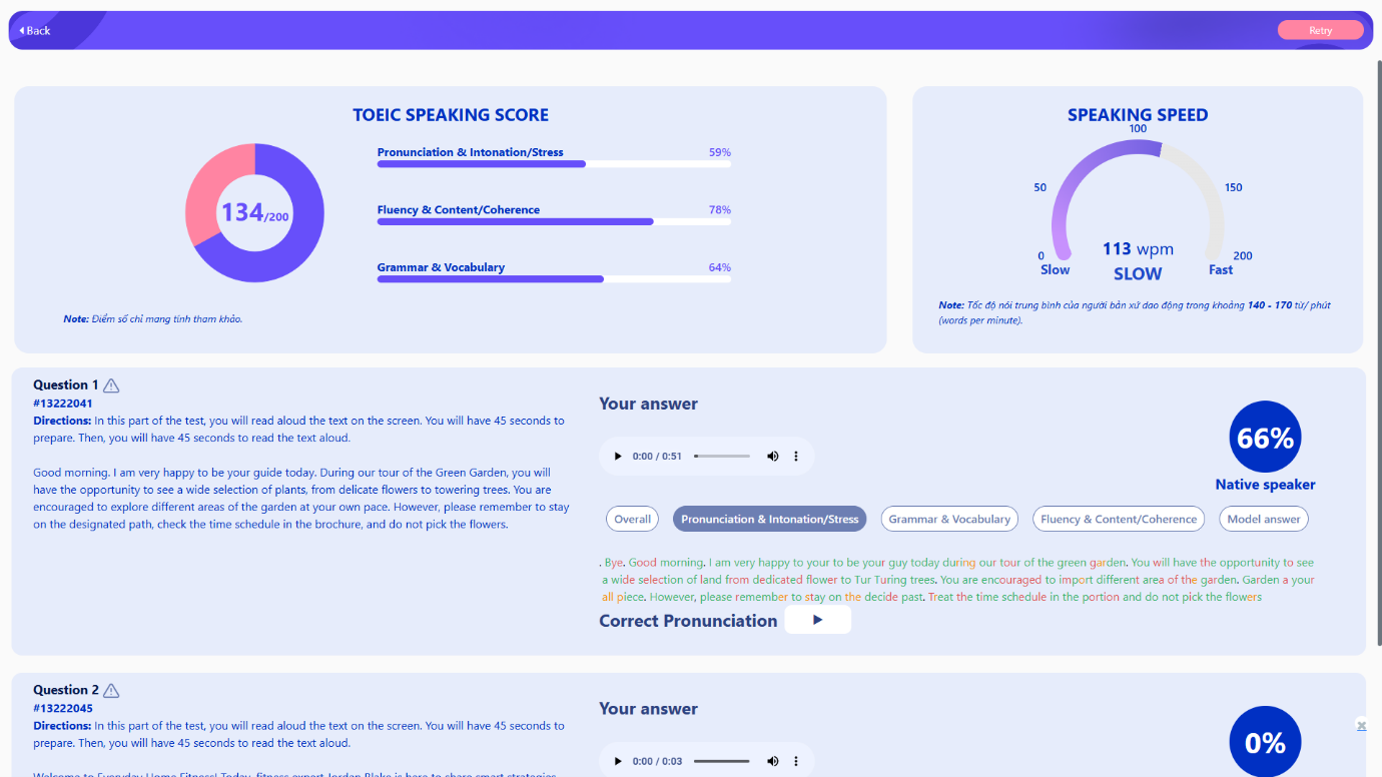Show the Fluency & Content/Coherence tab
Screen dimensions: 1382x777
point(1118,519)
